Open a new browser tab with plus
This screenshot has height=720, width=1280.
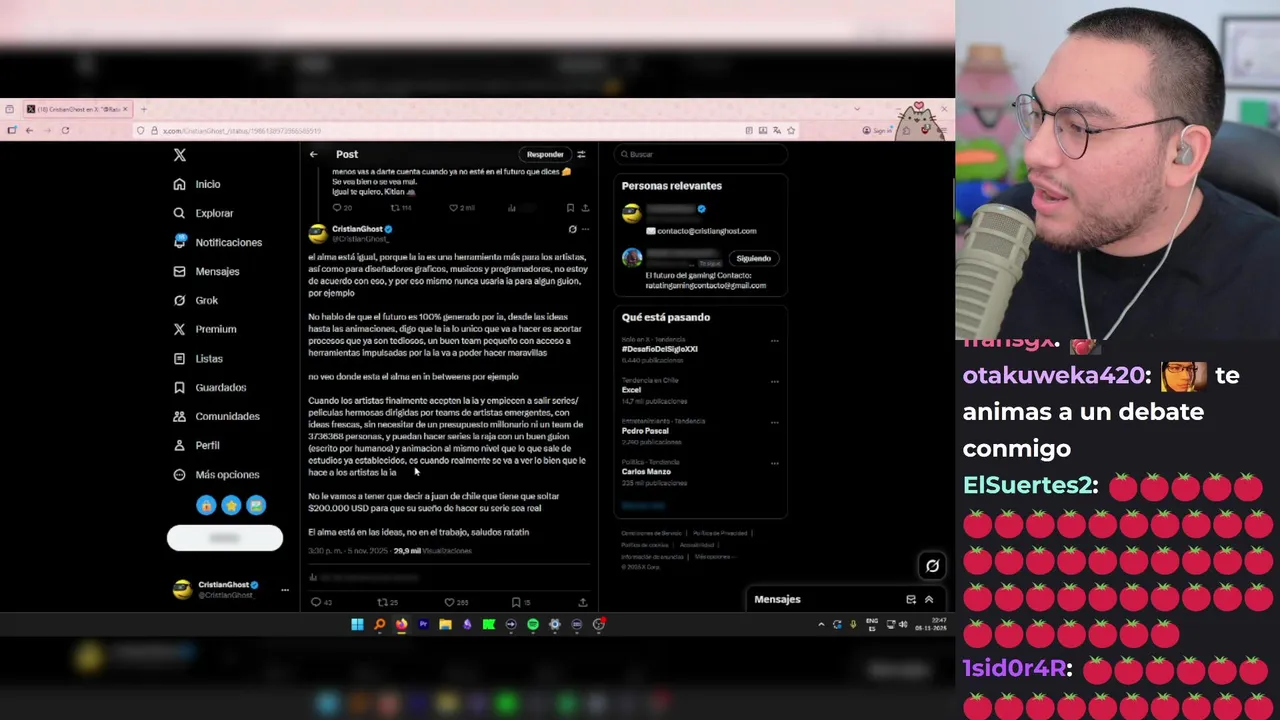pos(143,109)
